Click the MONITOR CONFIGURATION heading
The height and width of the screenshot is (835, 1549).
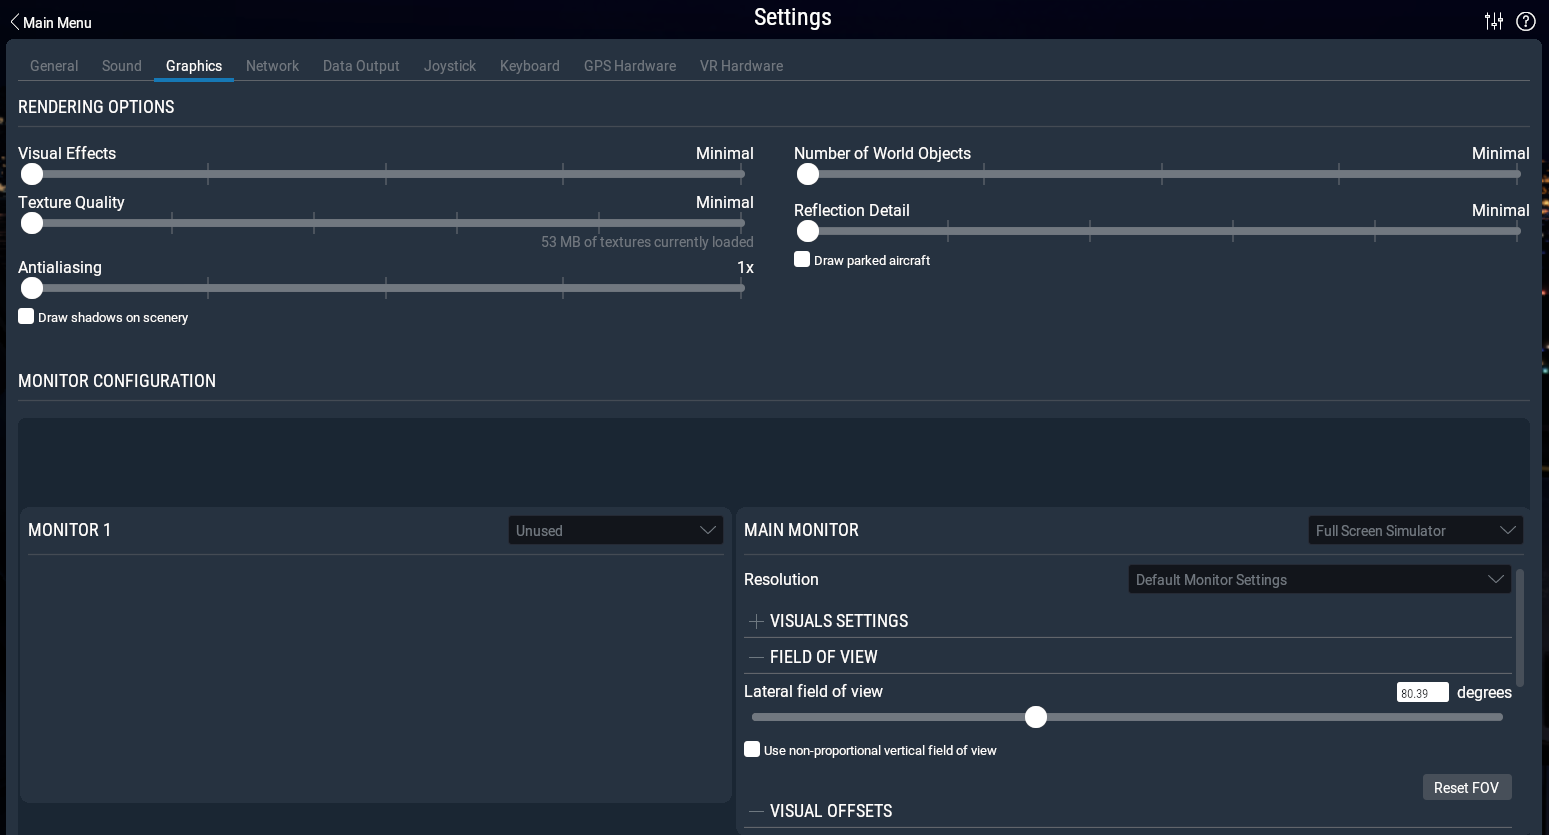tap(117, 381)
